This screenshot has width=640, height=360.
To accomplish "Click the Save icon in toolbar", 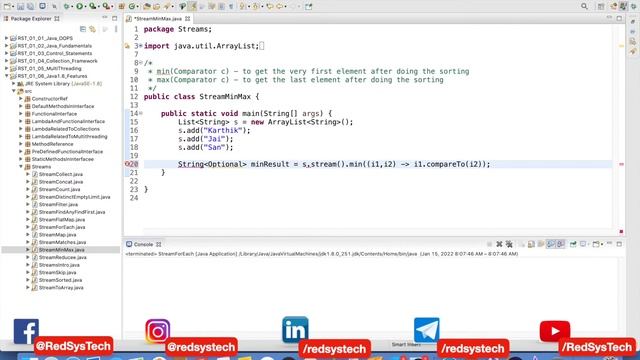I will (x=20, y=6).
